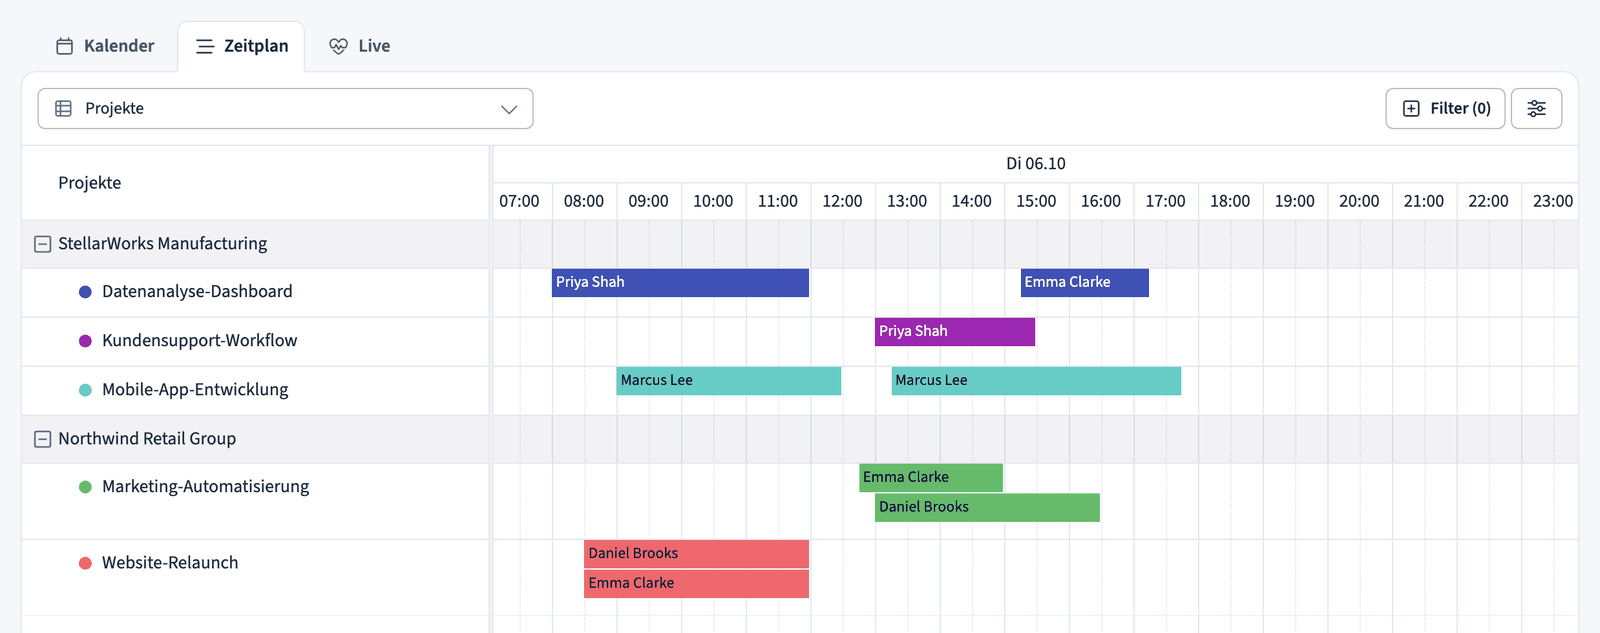Click the 22:00 time header

tap(1489, 202)
